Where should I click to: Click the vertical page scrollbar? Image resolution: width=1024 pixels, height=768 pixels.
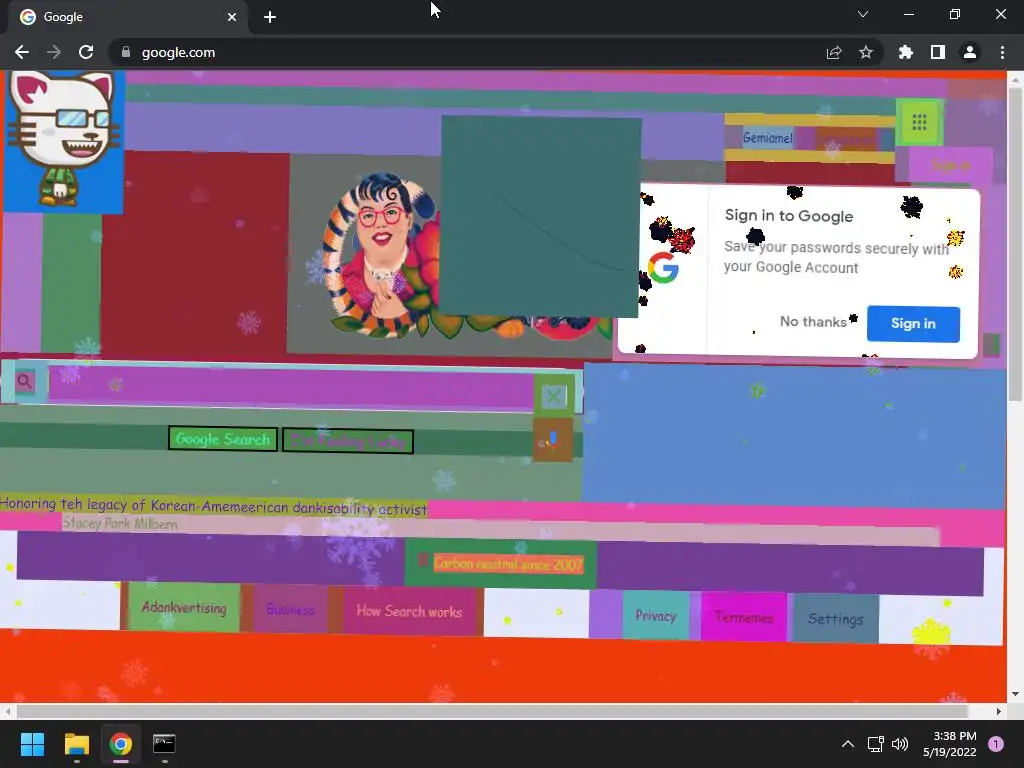point(1016,242)
